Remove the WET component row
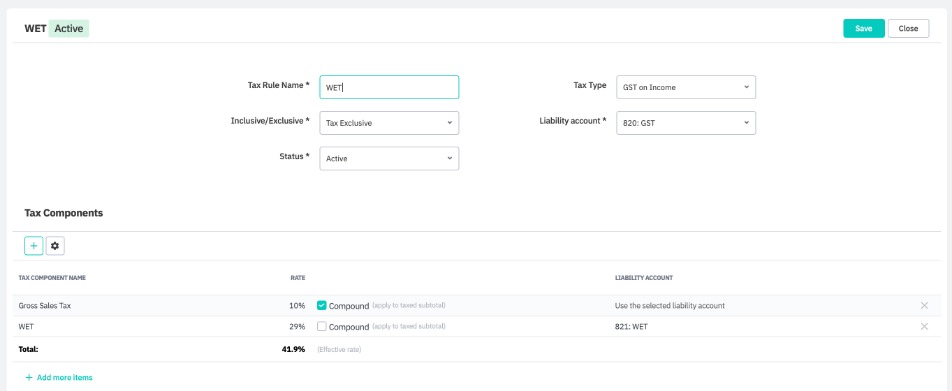The height and width of the screenshot is (391, 952). 924,326
